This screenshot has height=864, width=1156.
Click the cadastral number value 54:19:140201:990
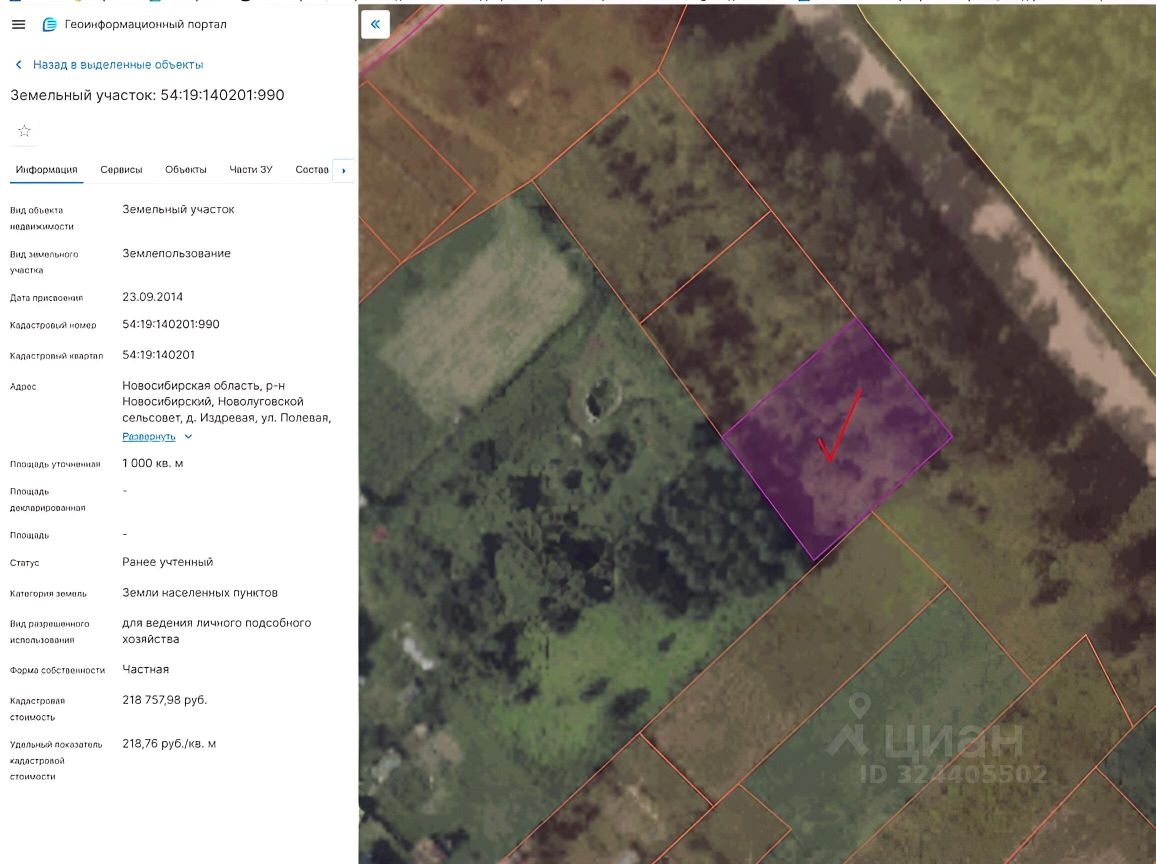click(171, 324)
